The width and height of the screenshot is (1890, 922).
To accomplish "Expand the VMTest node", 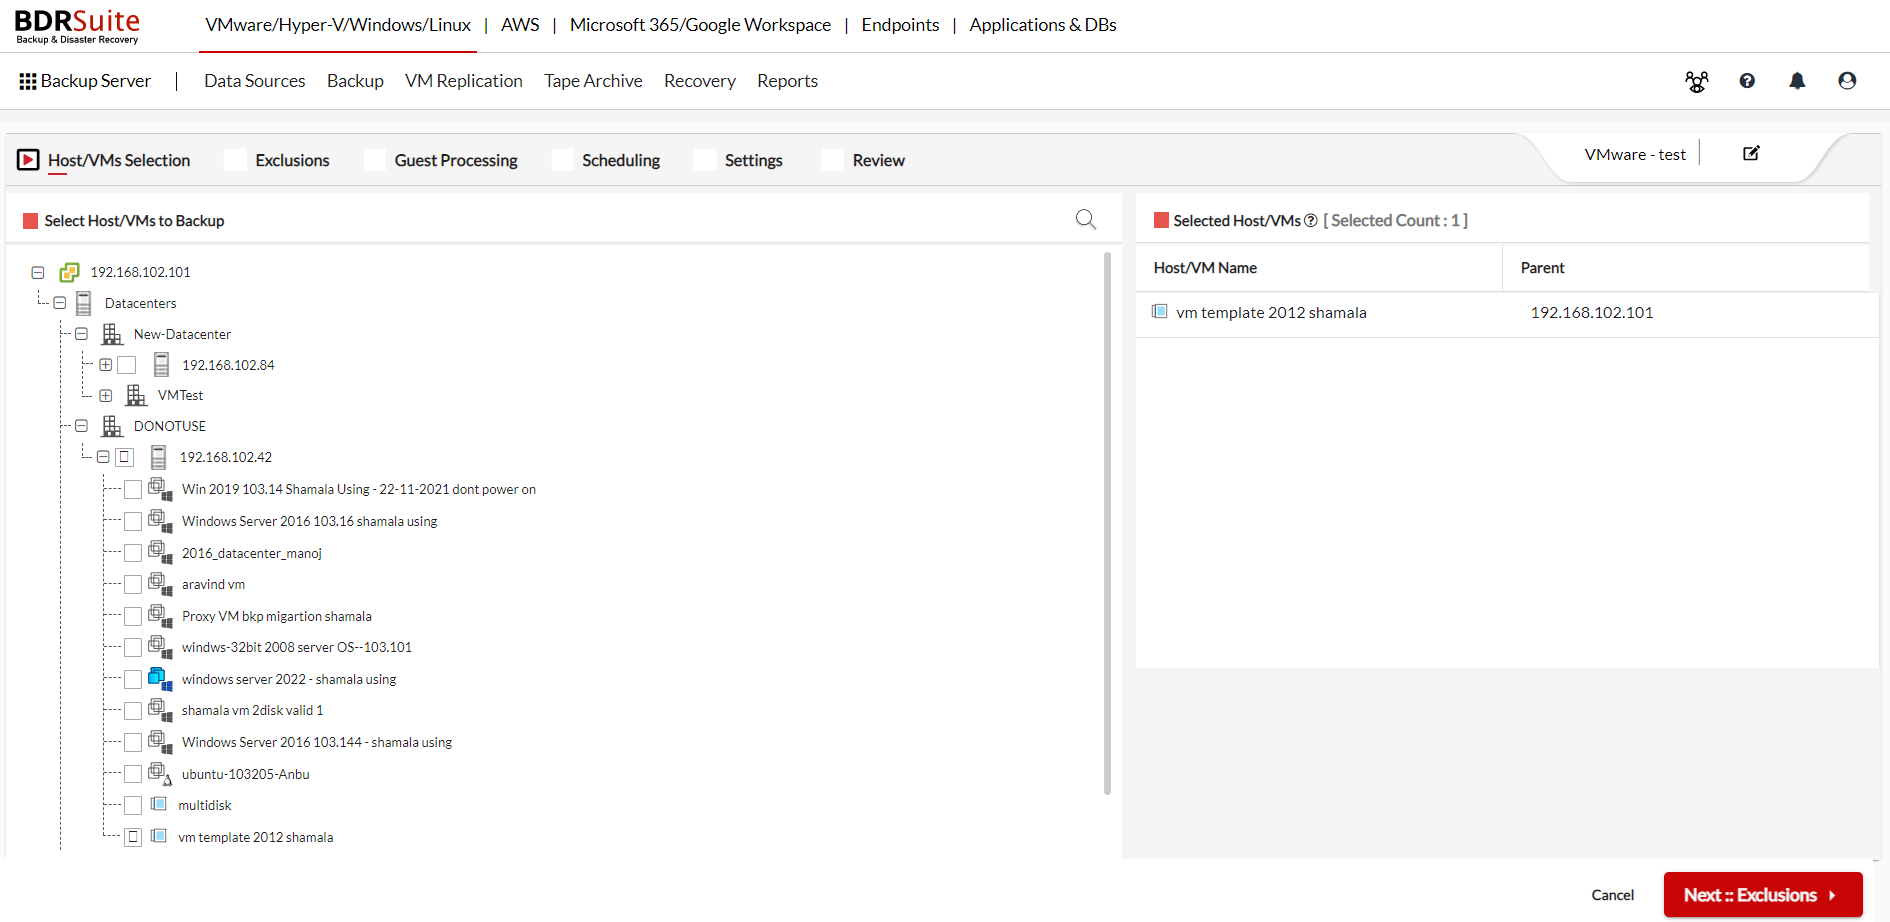I will pos(105,395).
